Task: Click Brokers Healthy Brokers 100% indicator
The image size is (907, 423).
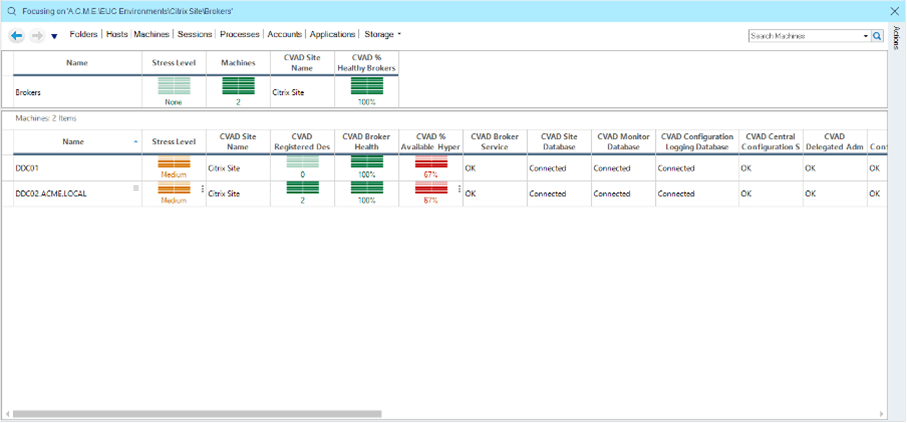Action: coord(367,92)
